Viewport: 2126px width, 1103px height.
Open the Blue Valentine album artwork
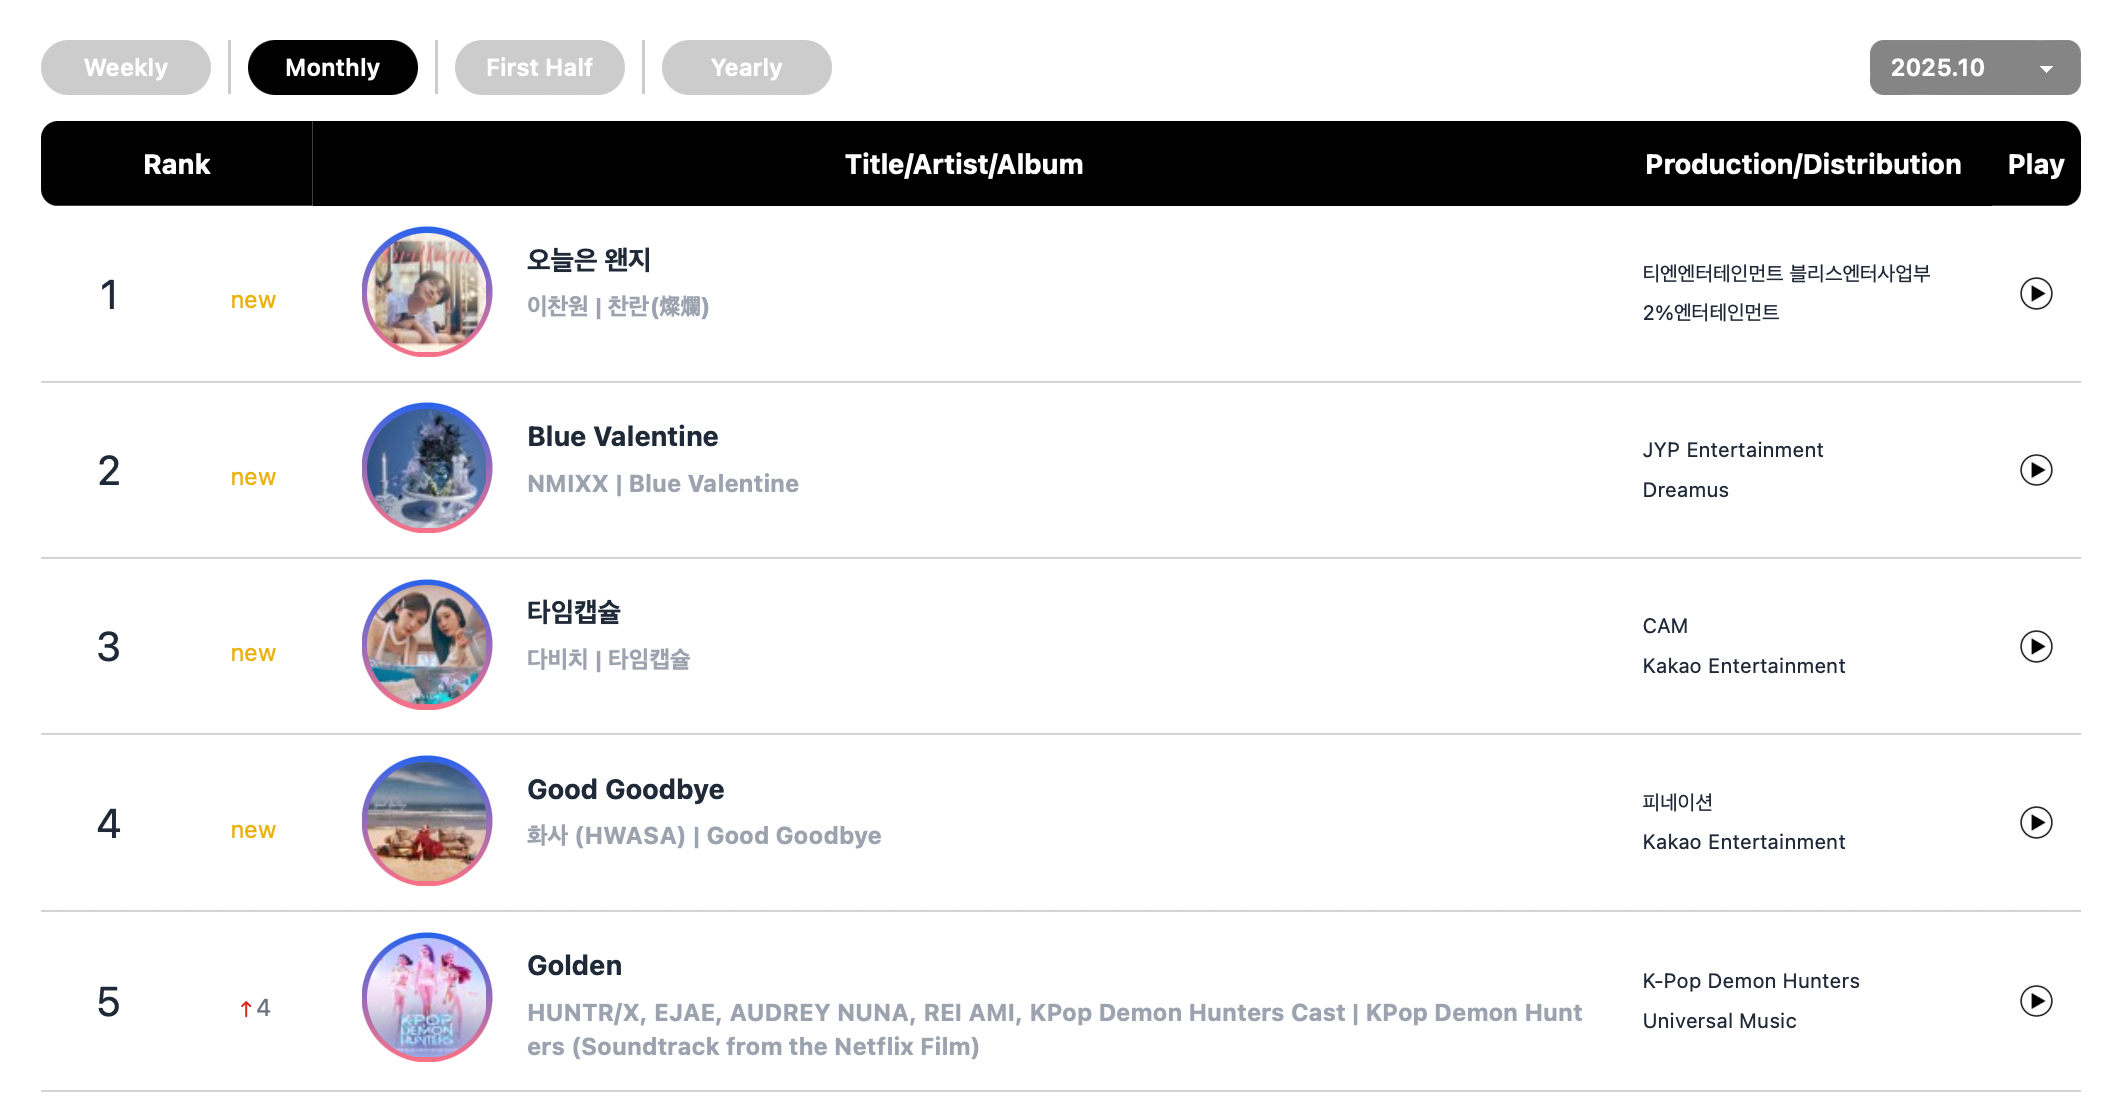427,468
